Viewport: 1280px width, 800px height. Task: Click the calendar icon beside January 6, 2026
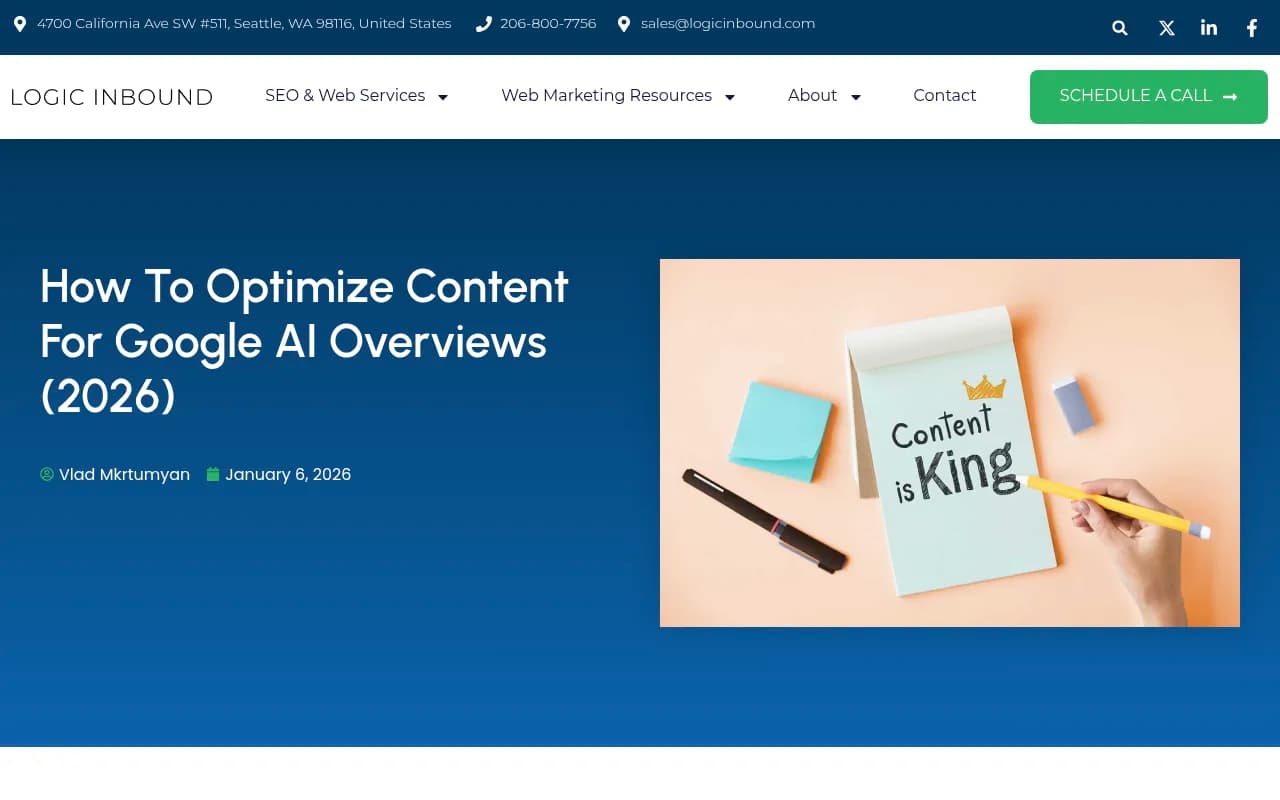pyautogui.click(x=213, y=474)
